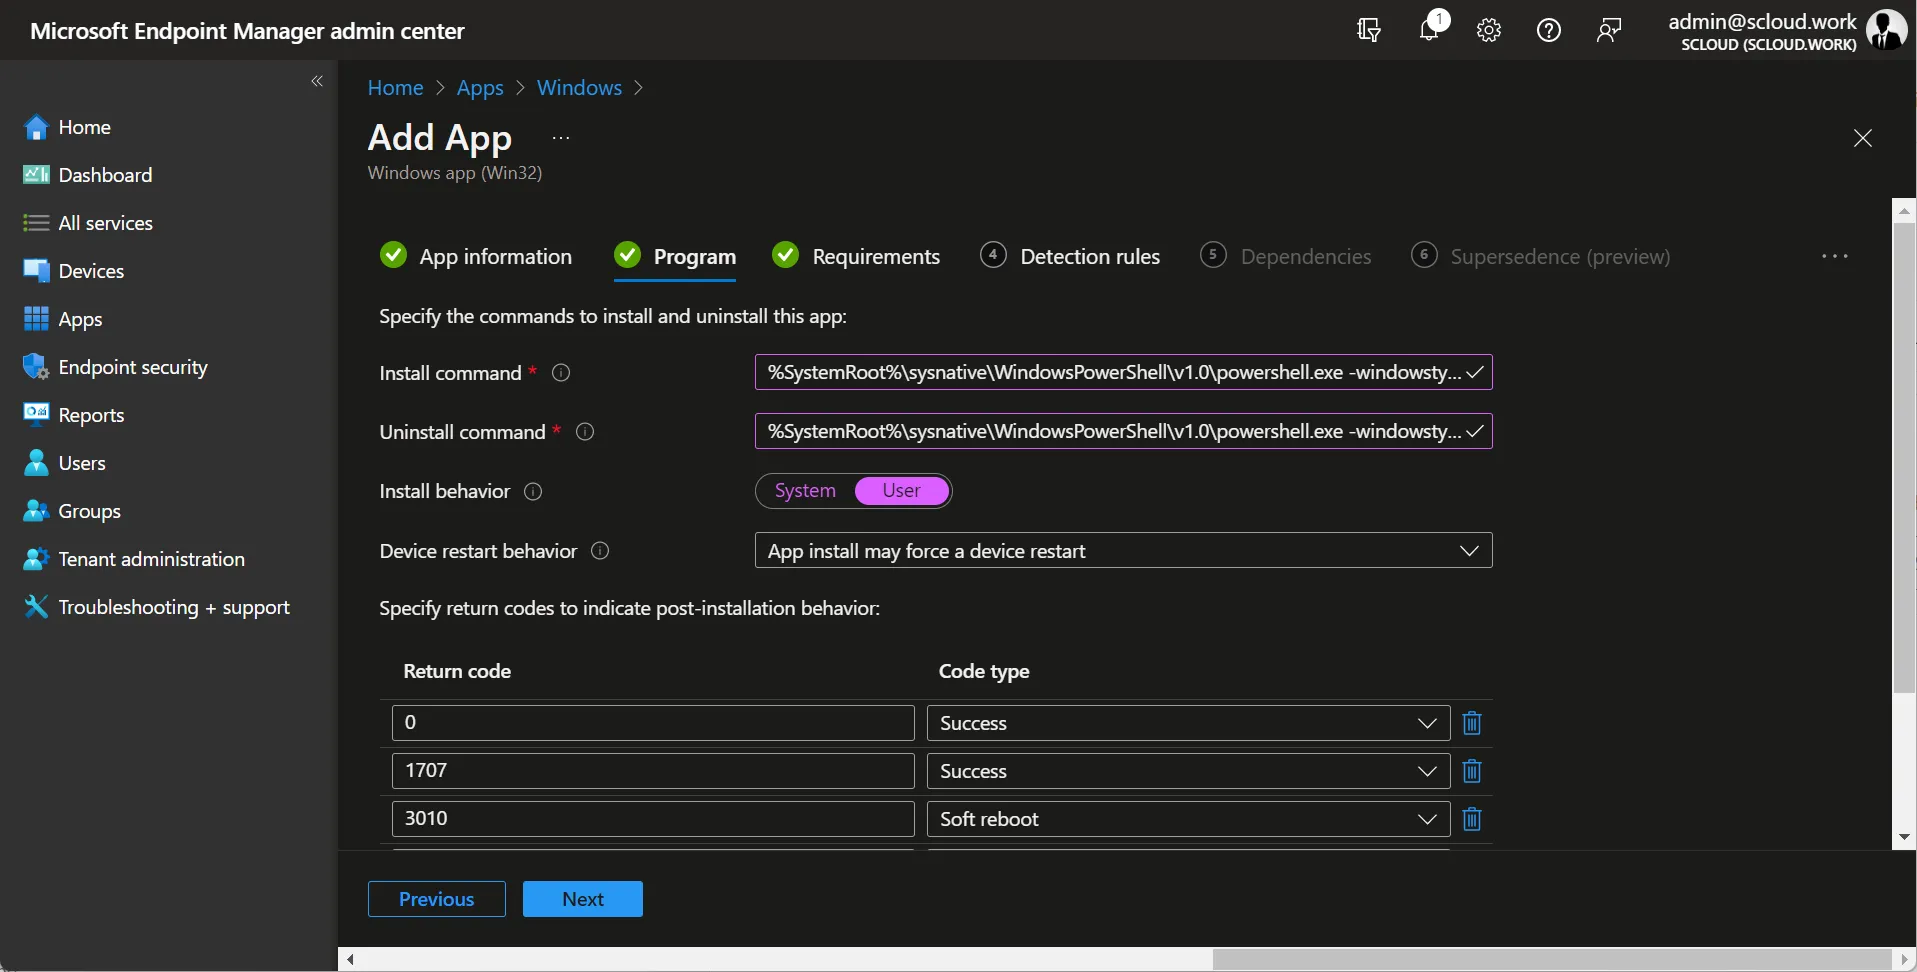The height and width of the screenshot is (972, 1917).
Task: Click the Next button
Action: coord(583,899)
